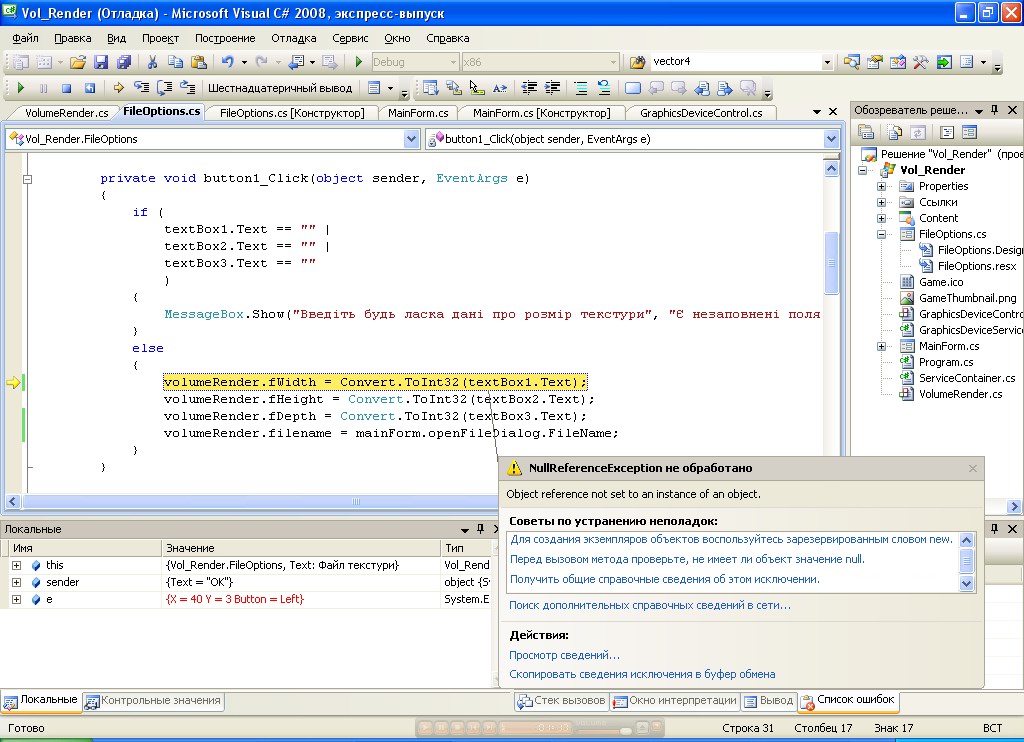Click the Просмотр сведений link
Image resolution: width=1024 pixels, height=742 pixels.
point(564,655)
